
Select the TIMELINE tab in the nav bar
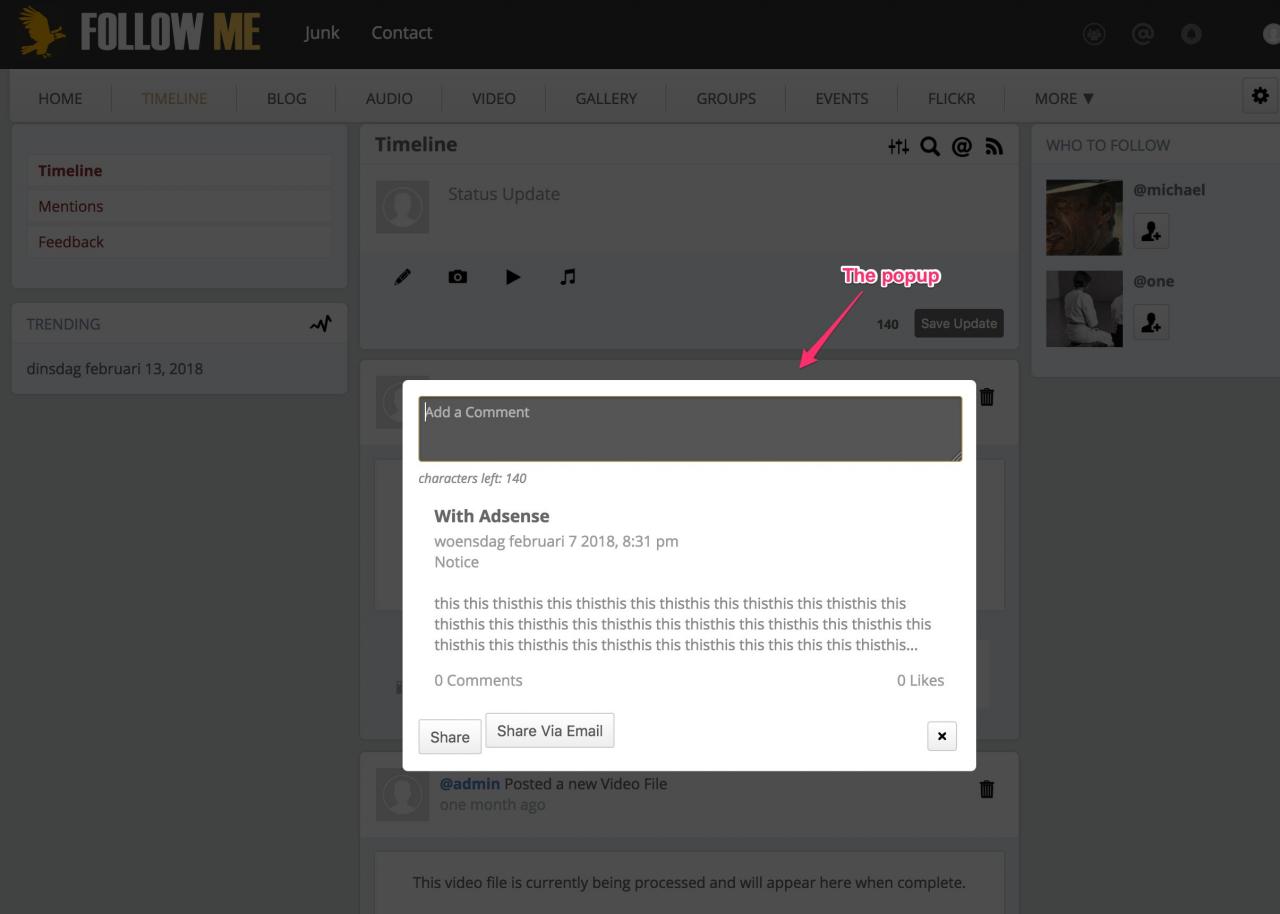pyautogui.click(x=174, y=98)
